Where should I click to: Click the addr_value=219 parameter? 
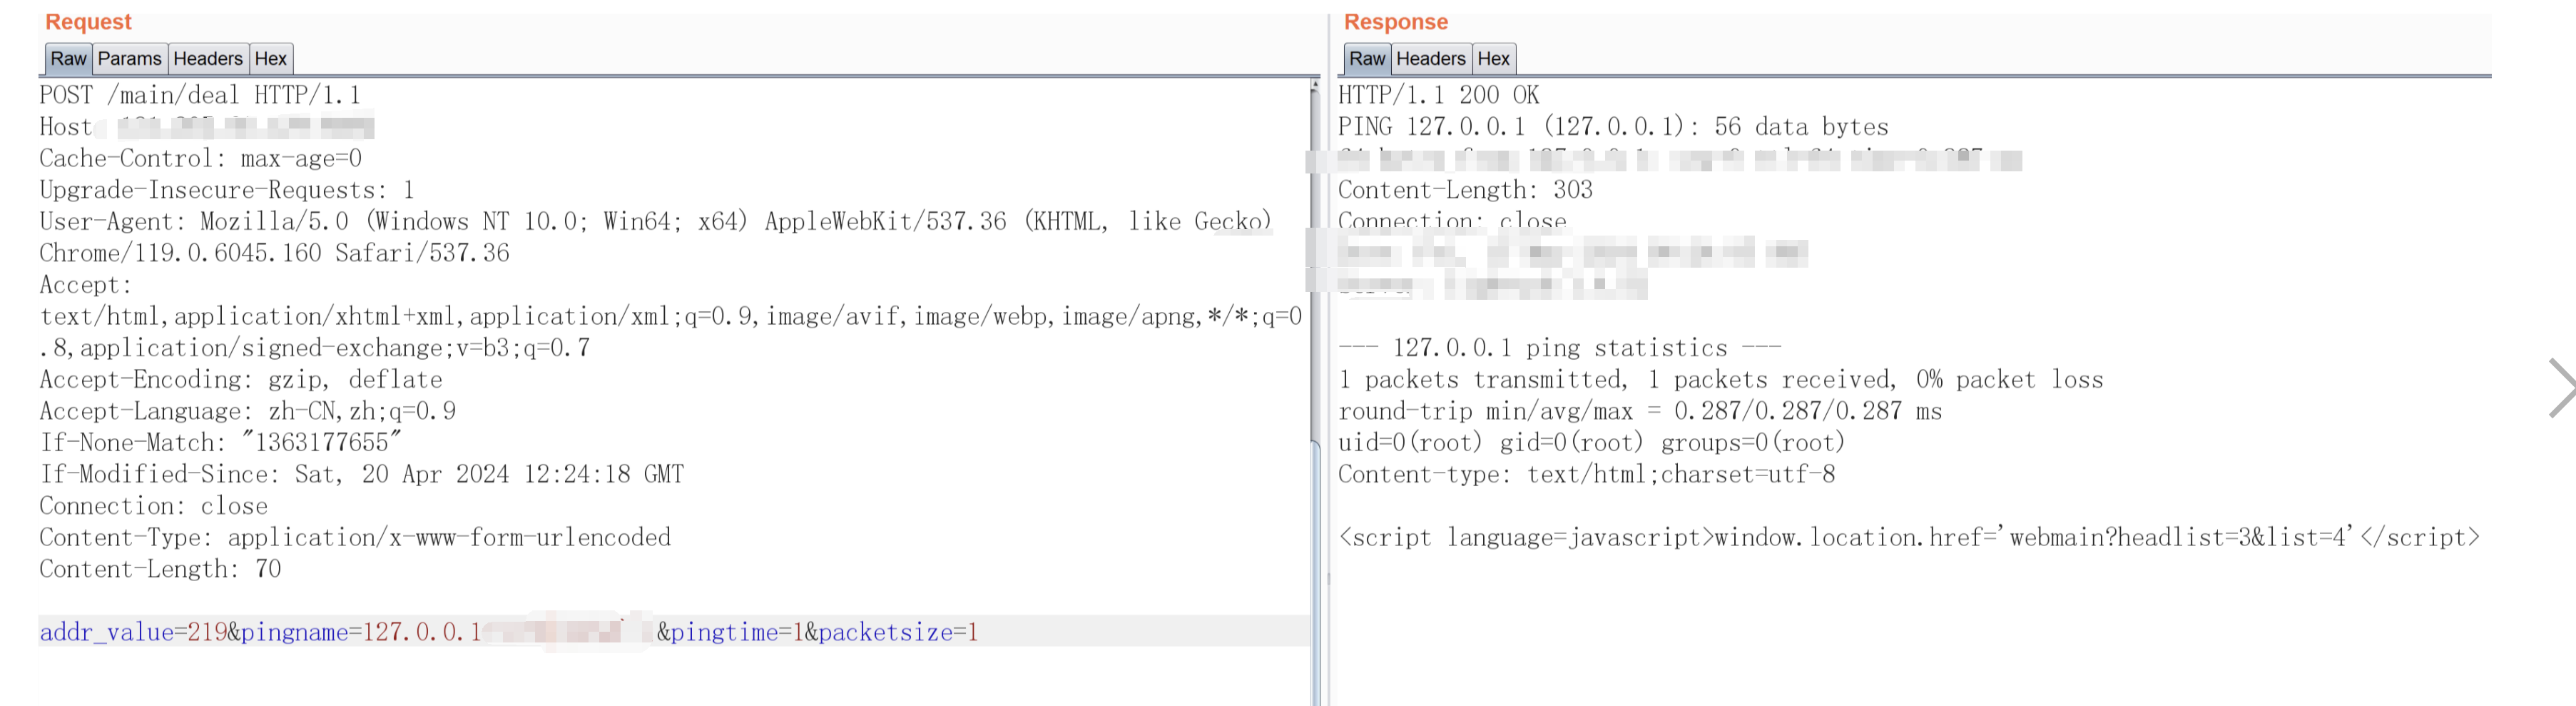(x=133, y=632)
